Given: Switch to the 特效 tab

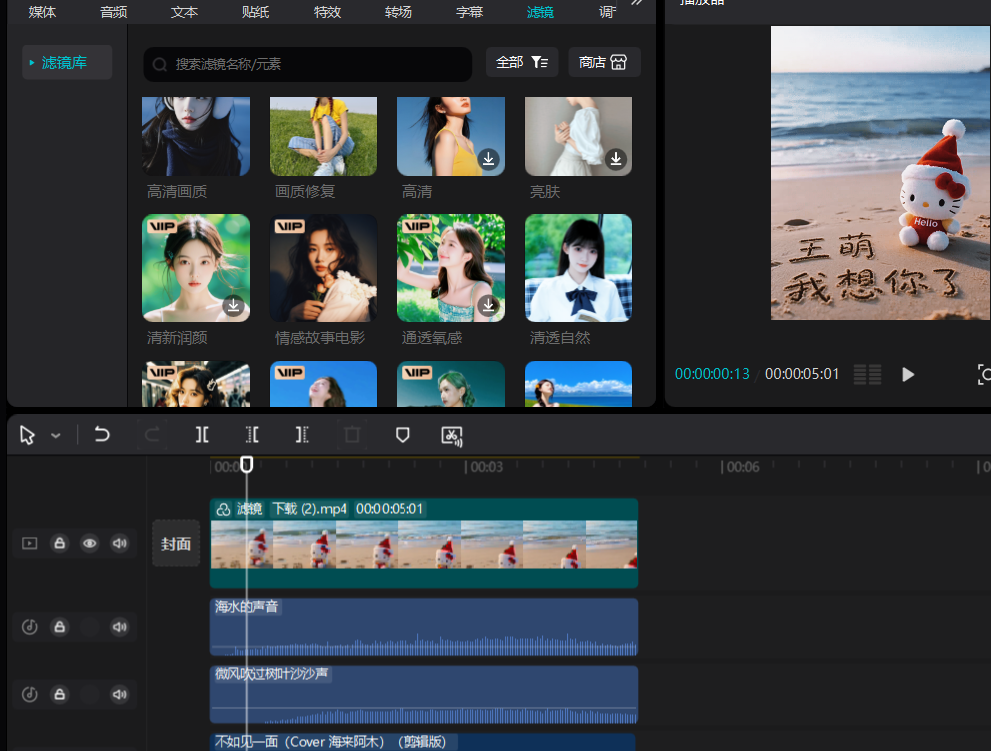Looking at the screenshot, I should click(327, 11).
